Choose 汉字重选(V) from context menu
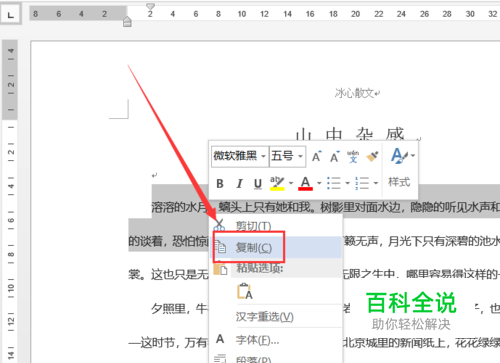 pos(276,316)
